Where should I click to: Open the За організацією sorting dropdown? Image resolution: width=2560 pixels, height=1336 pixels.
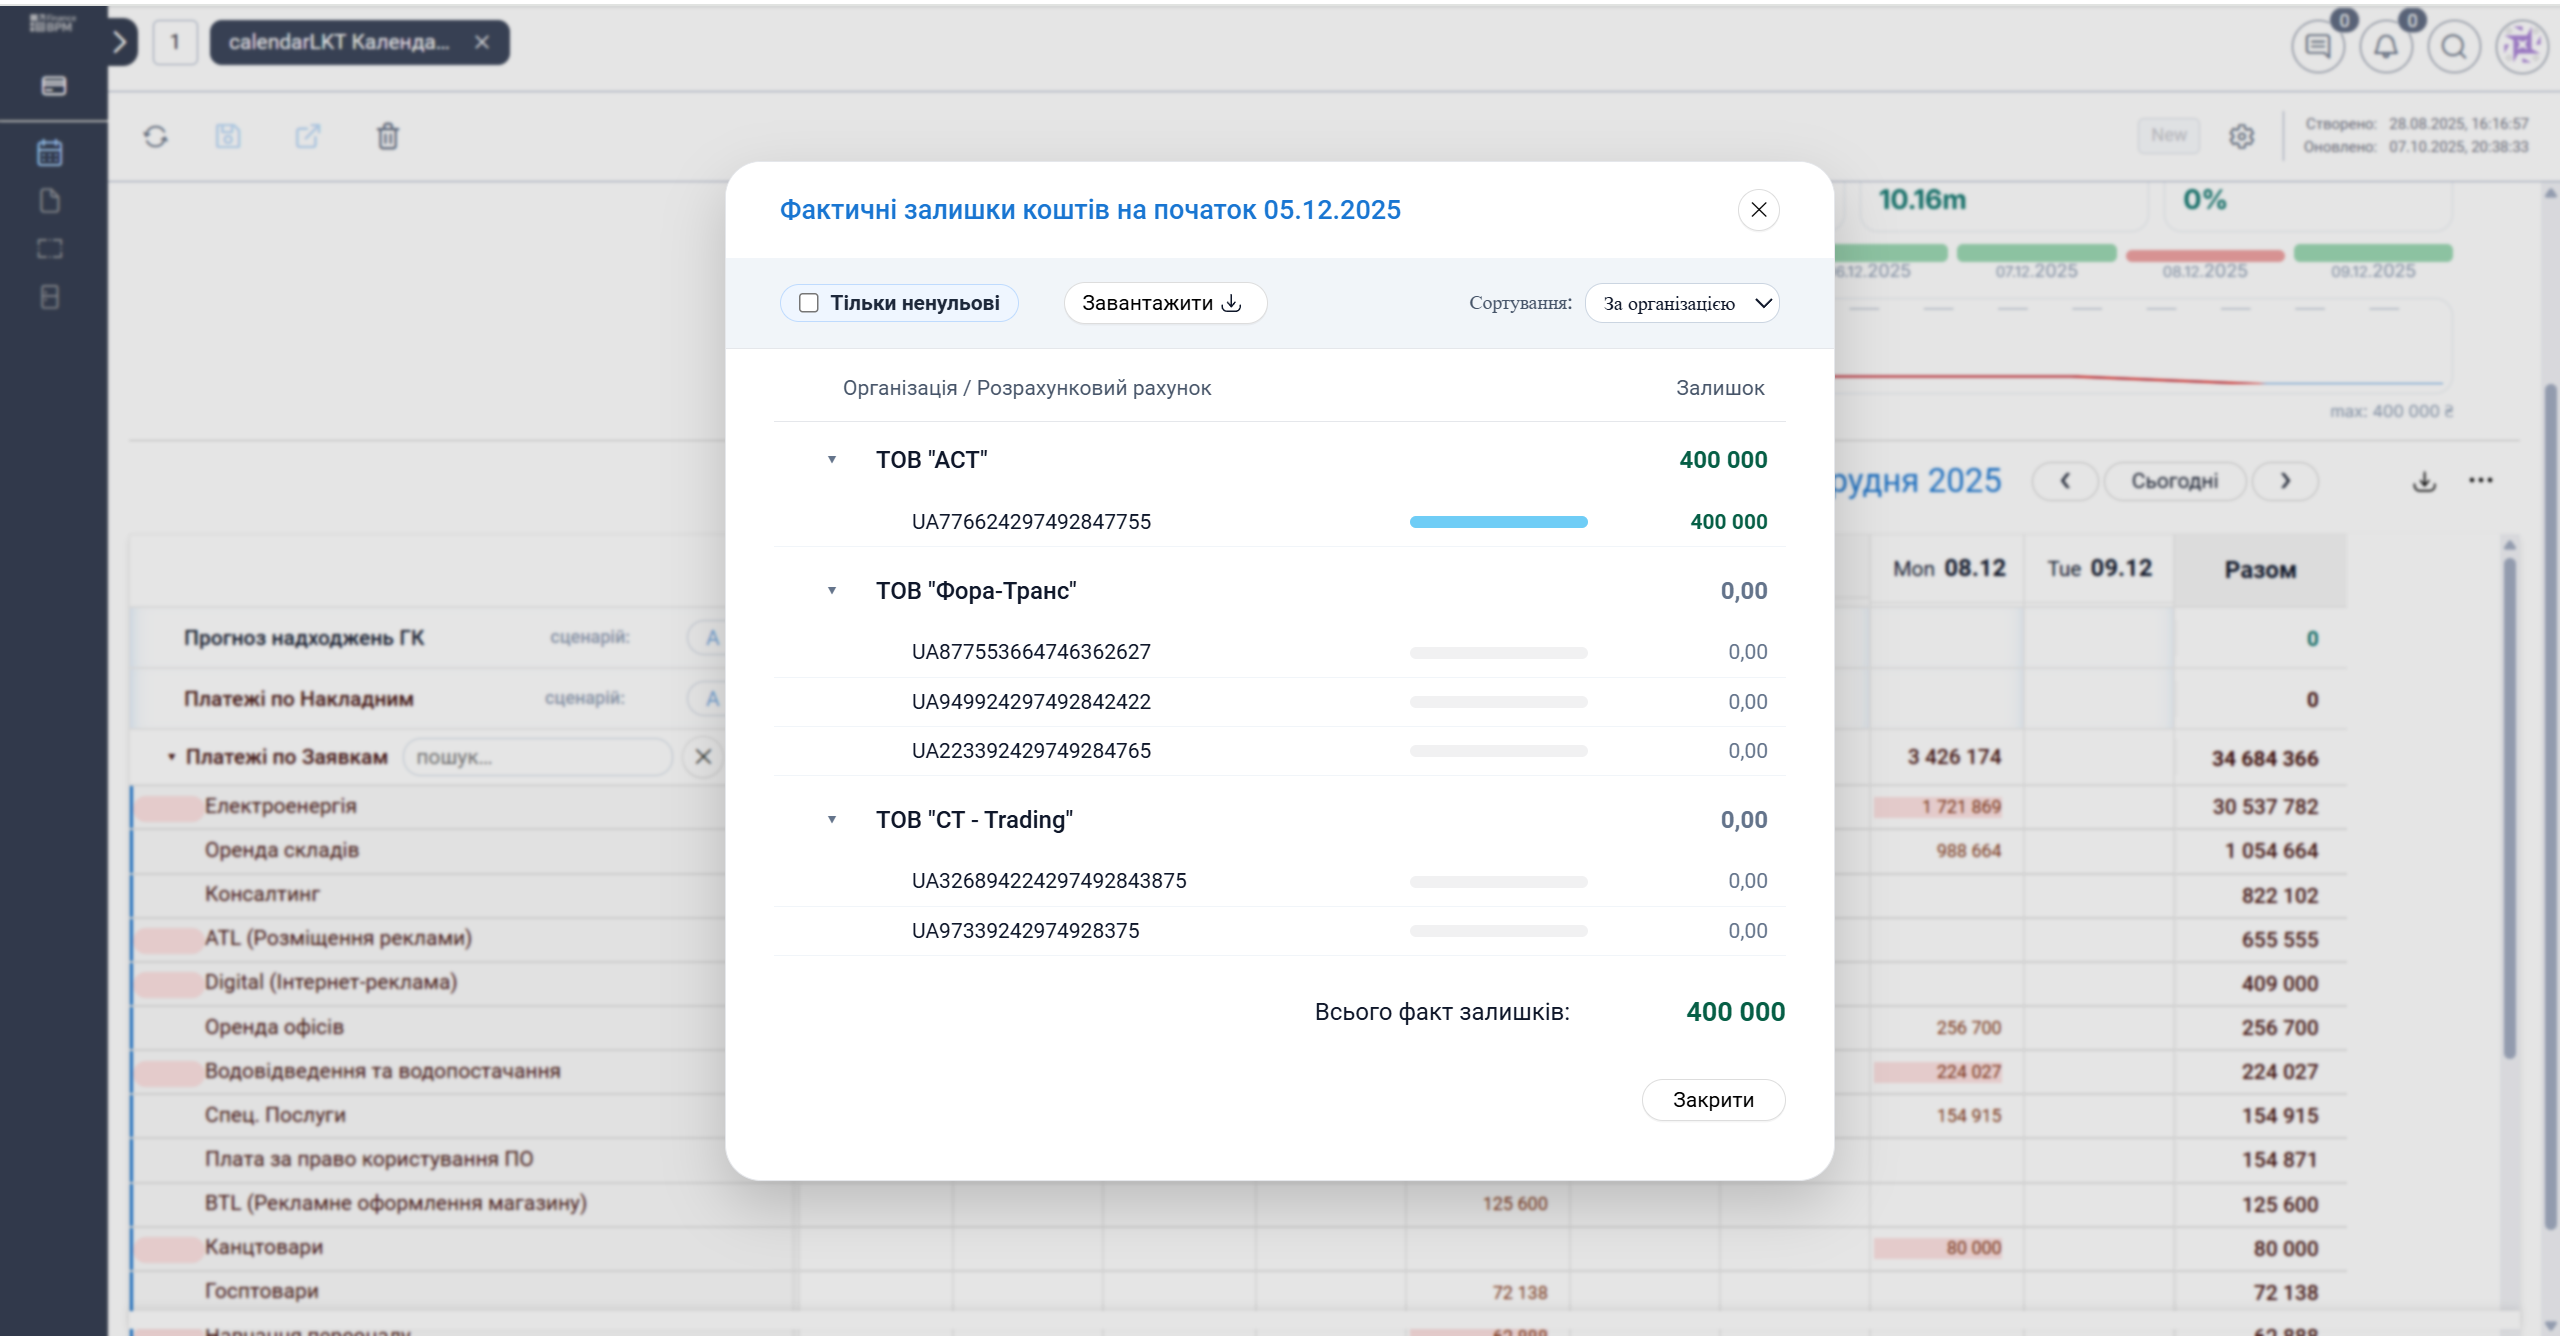(x=1682, y=303)
